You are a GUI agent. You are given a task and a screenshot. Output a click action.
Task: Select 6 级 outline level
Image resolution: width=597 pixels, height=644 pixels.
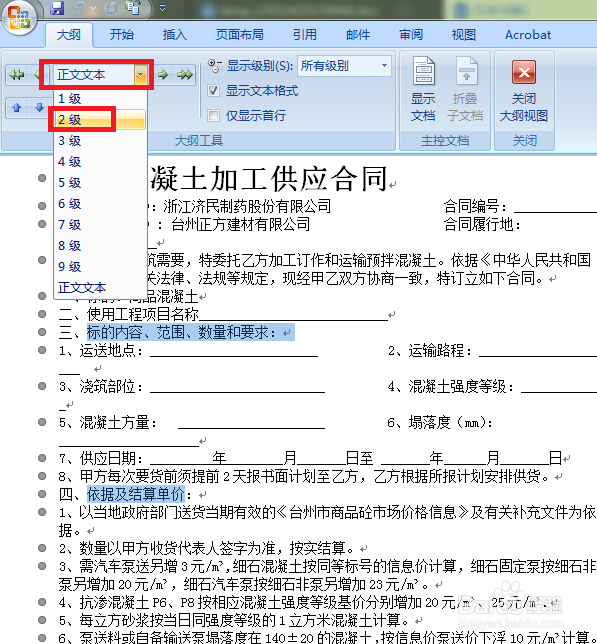coord(101,203)
